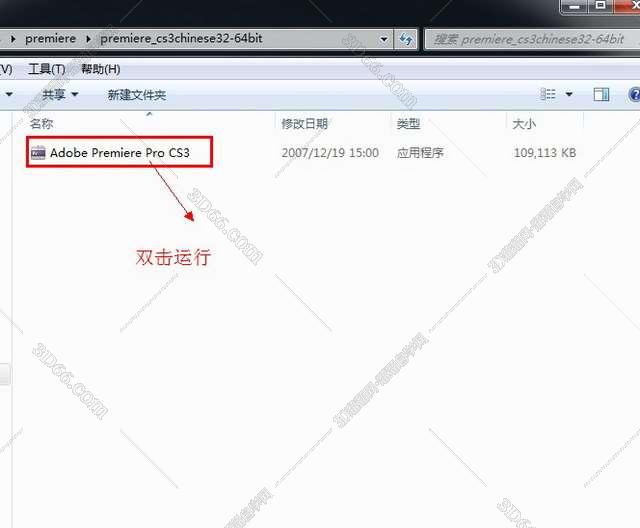Click in the search box
This screenshot has width=640, height=528.
[x=530, y=40]
